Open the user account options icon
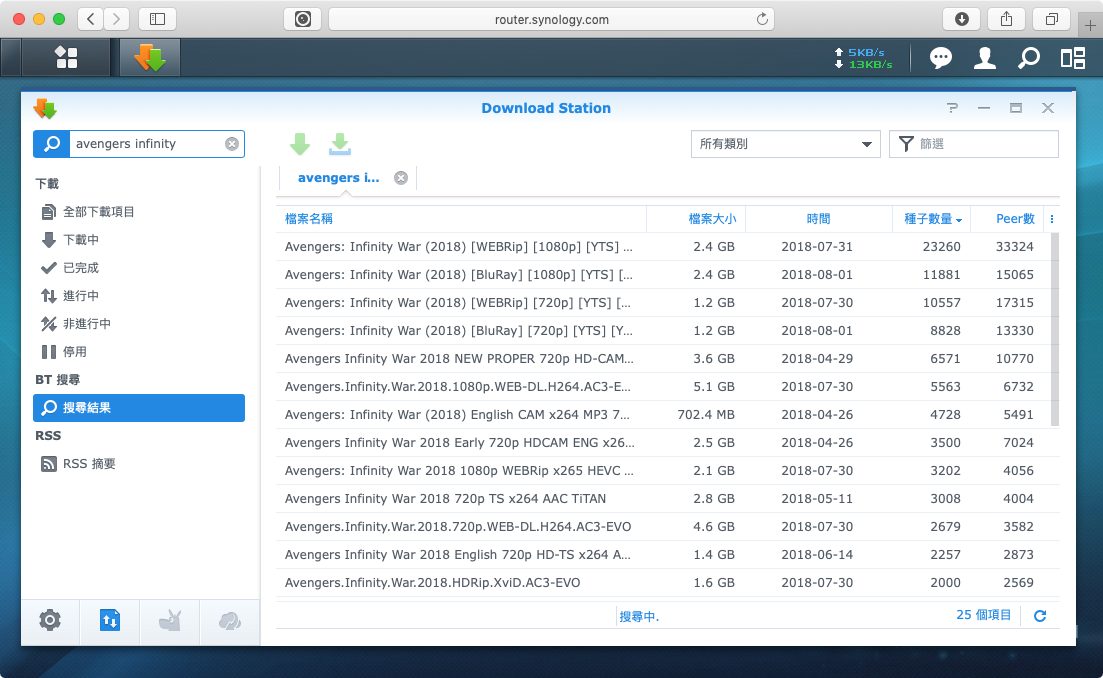The image size is (1103, 678). [985, 58]
